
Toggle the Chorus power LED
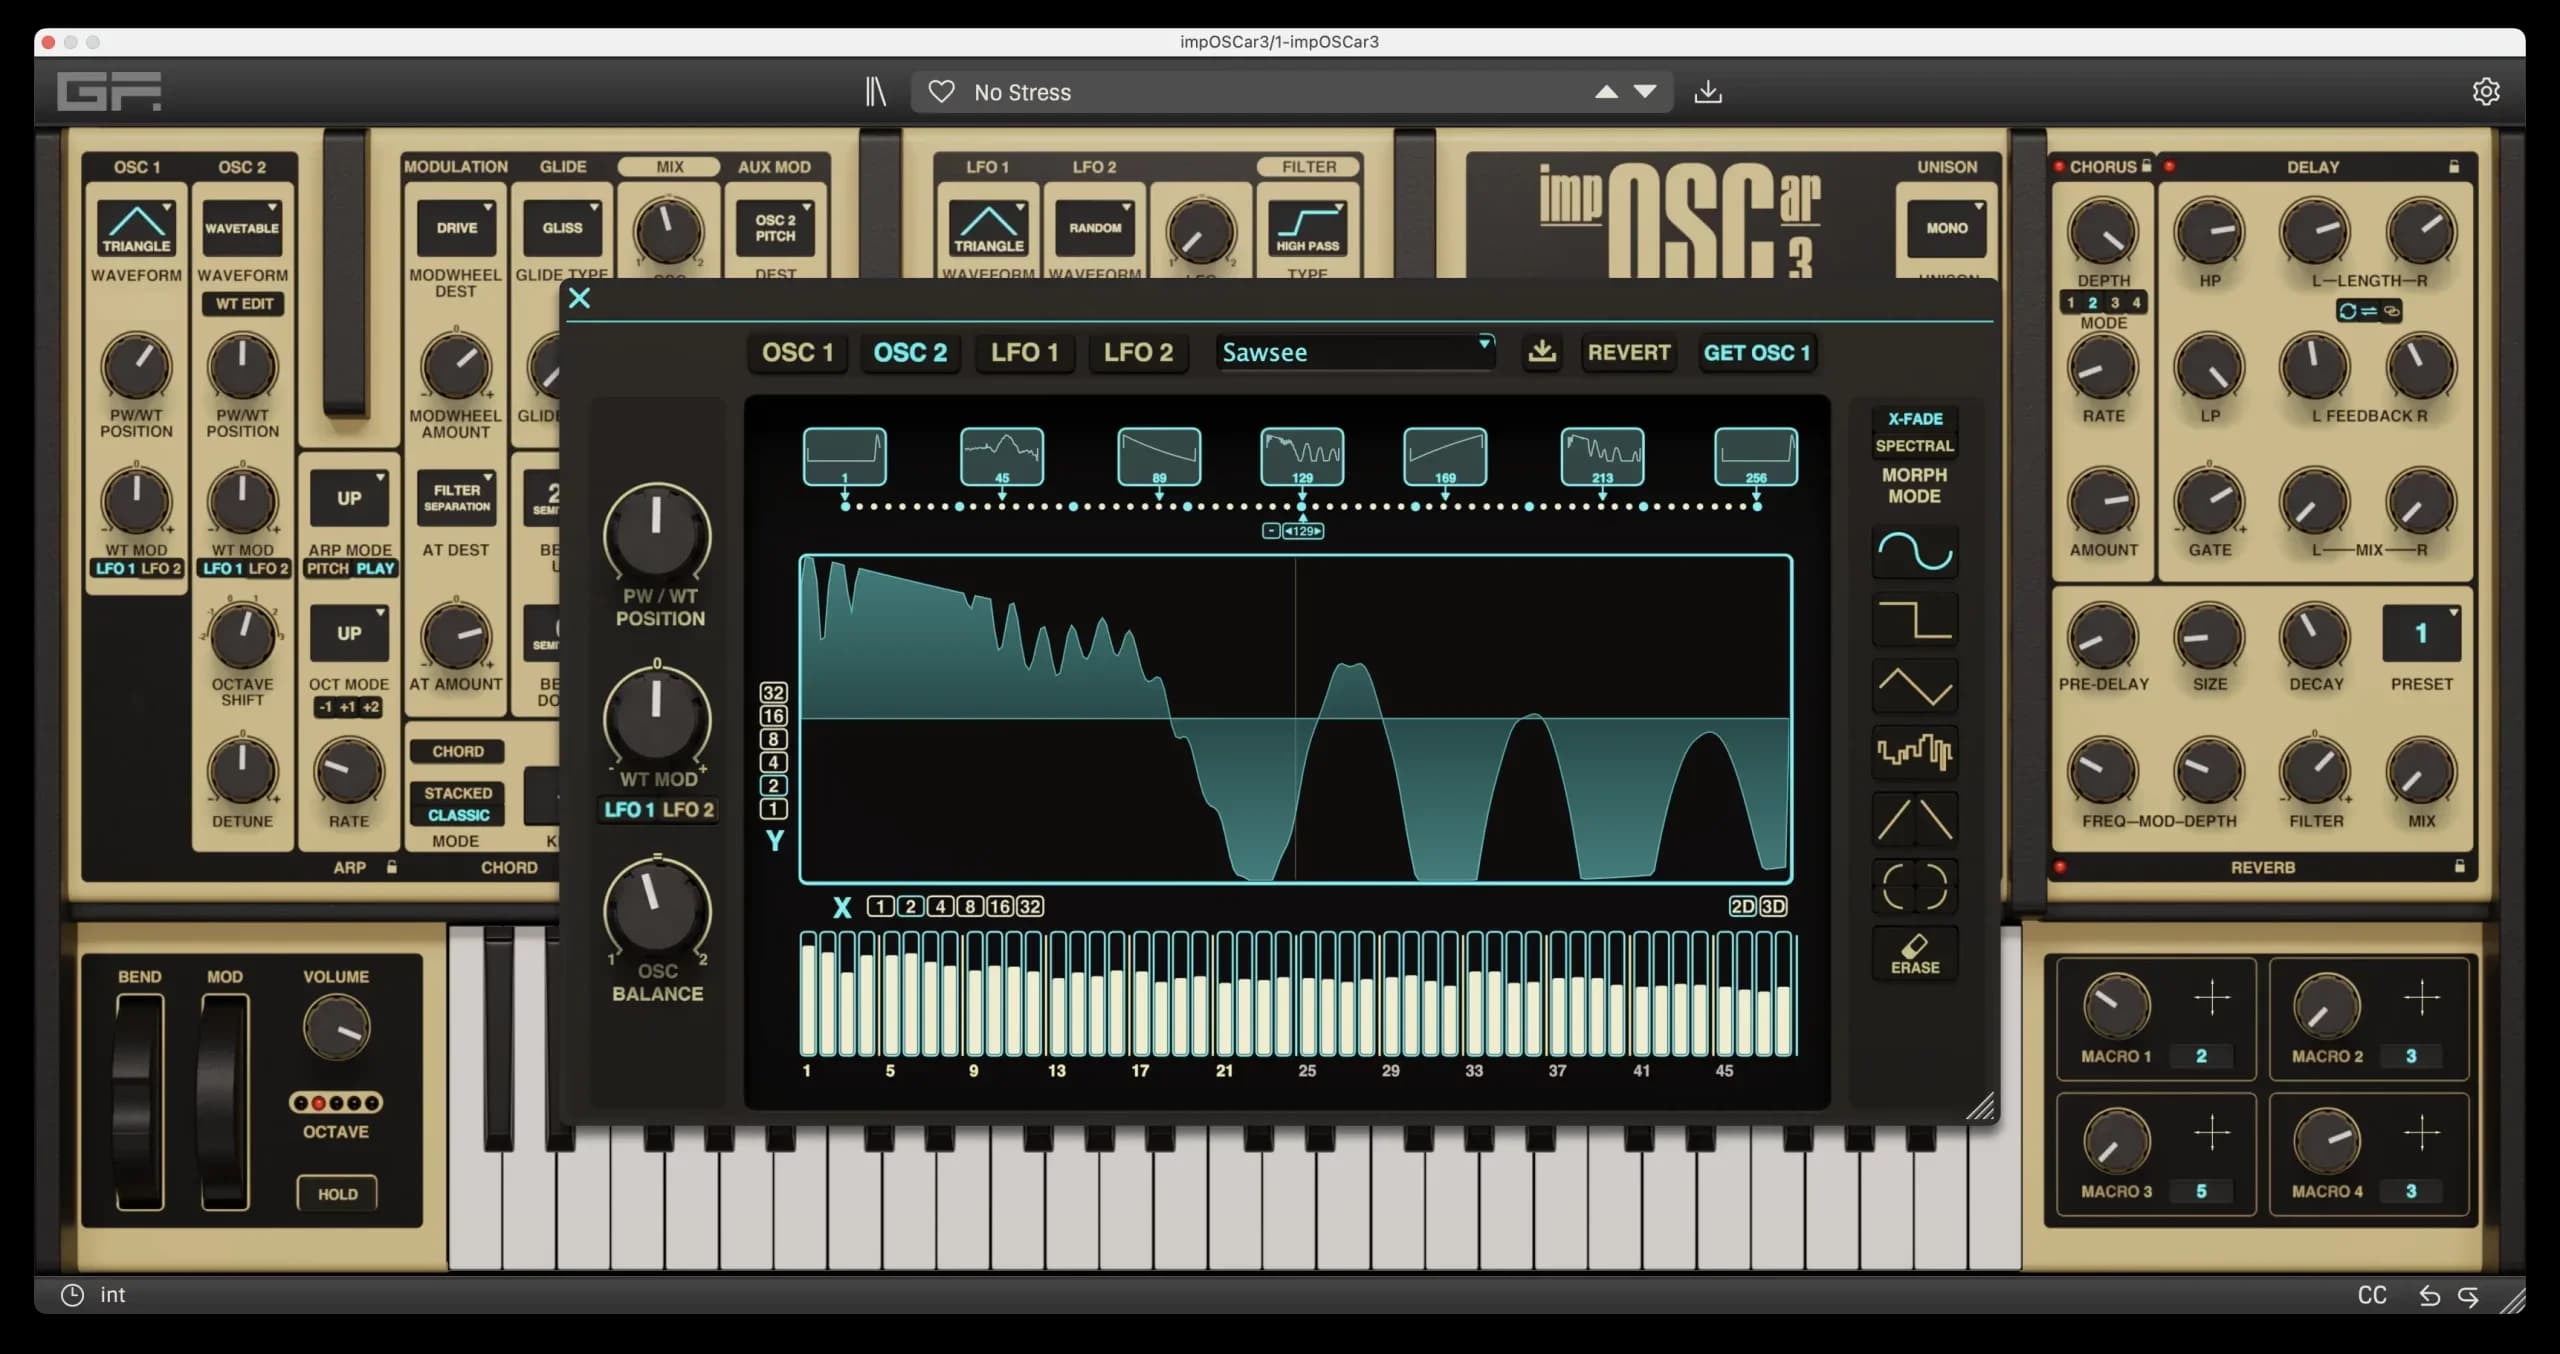2059,167
